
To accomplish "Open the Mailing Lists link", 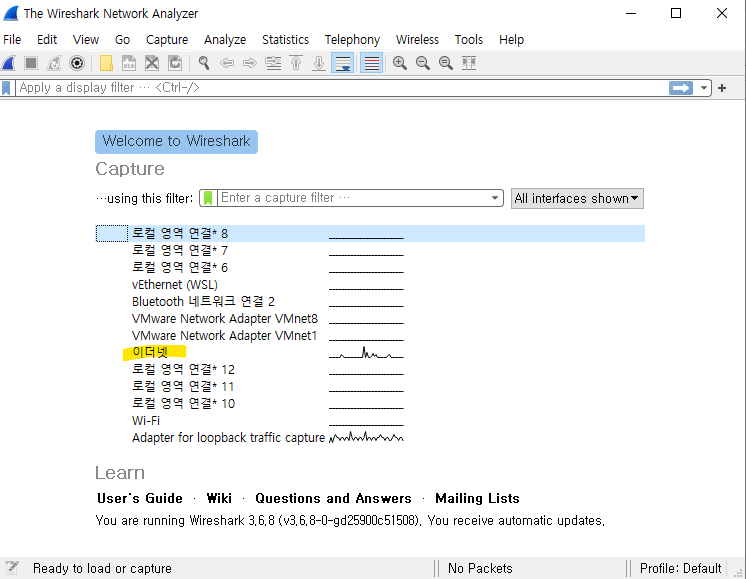I will coord(477,498).
